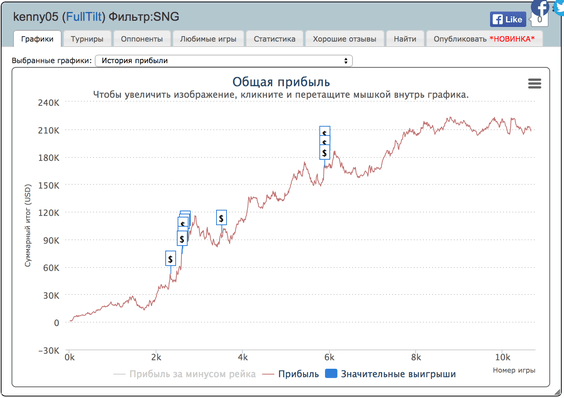Click the top dollar marker near 210K
Image resolution: width=564 pixels, height=398 pixels.
(325, 130)
